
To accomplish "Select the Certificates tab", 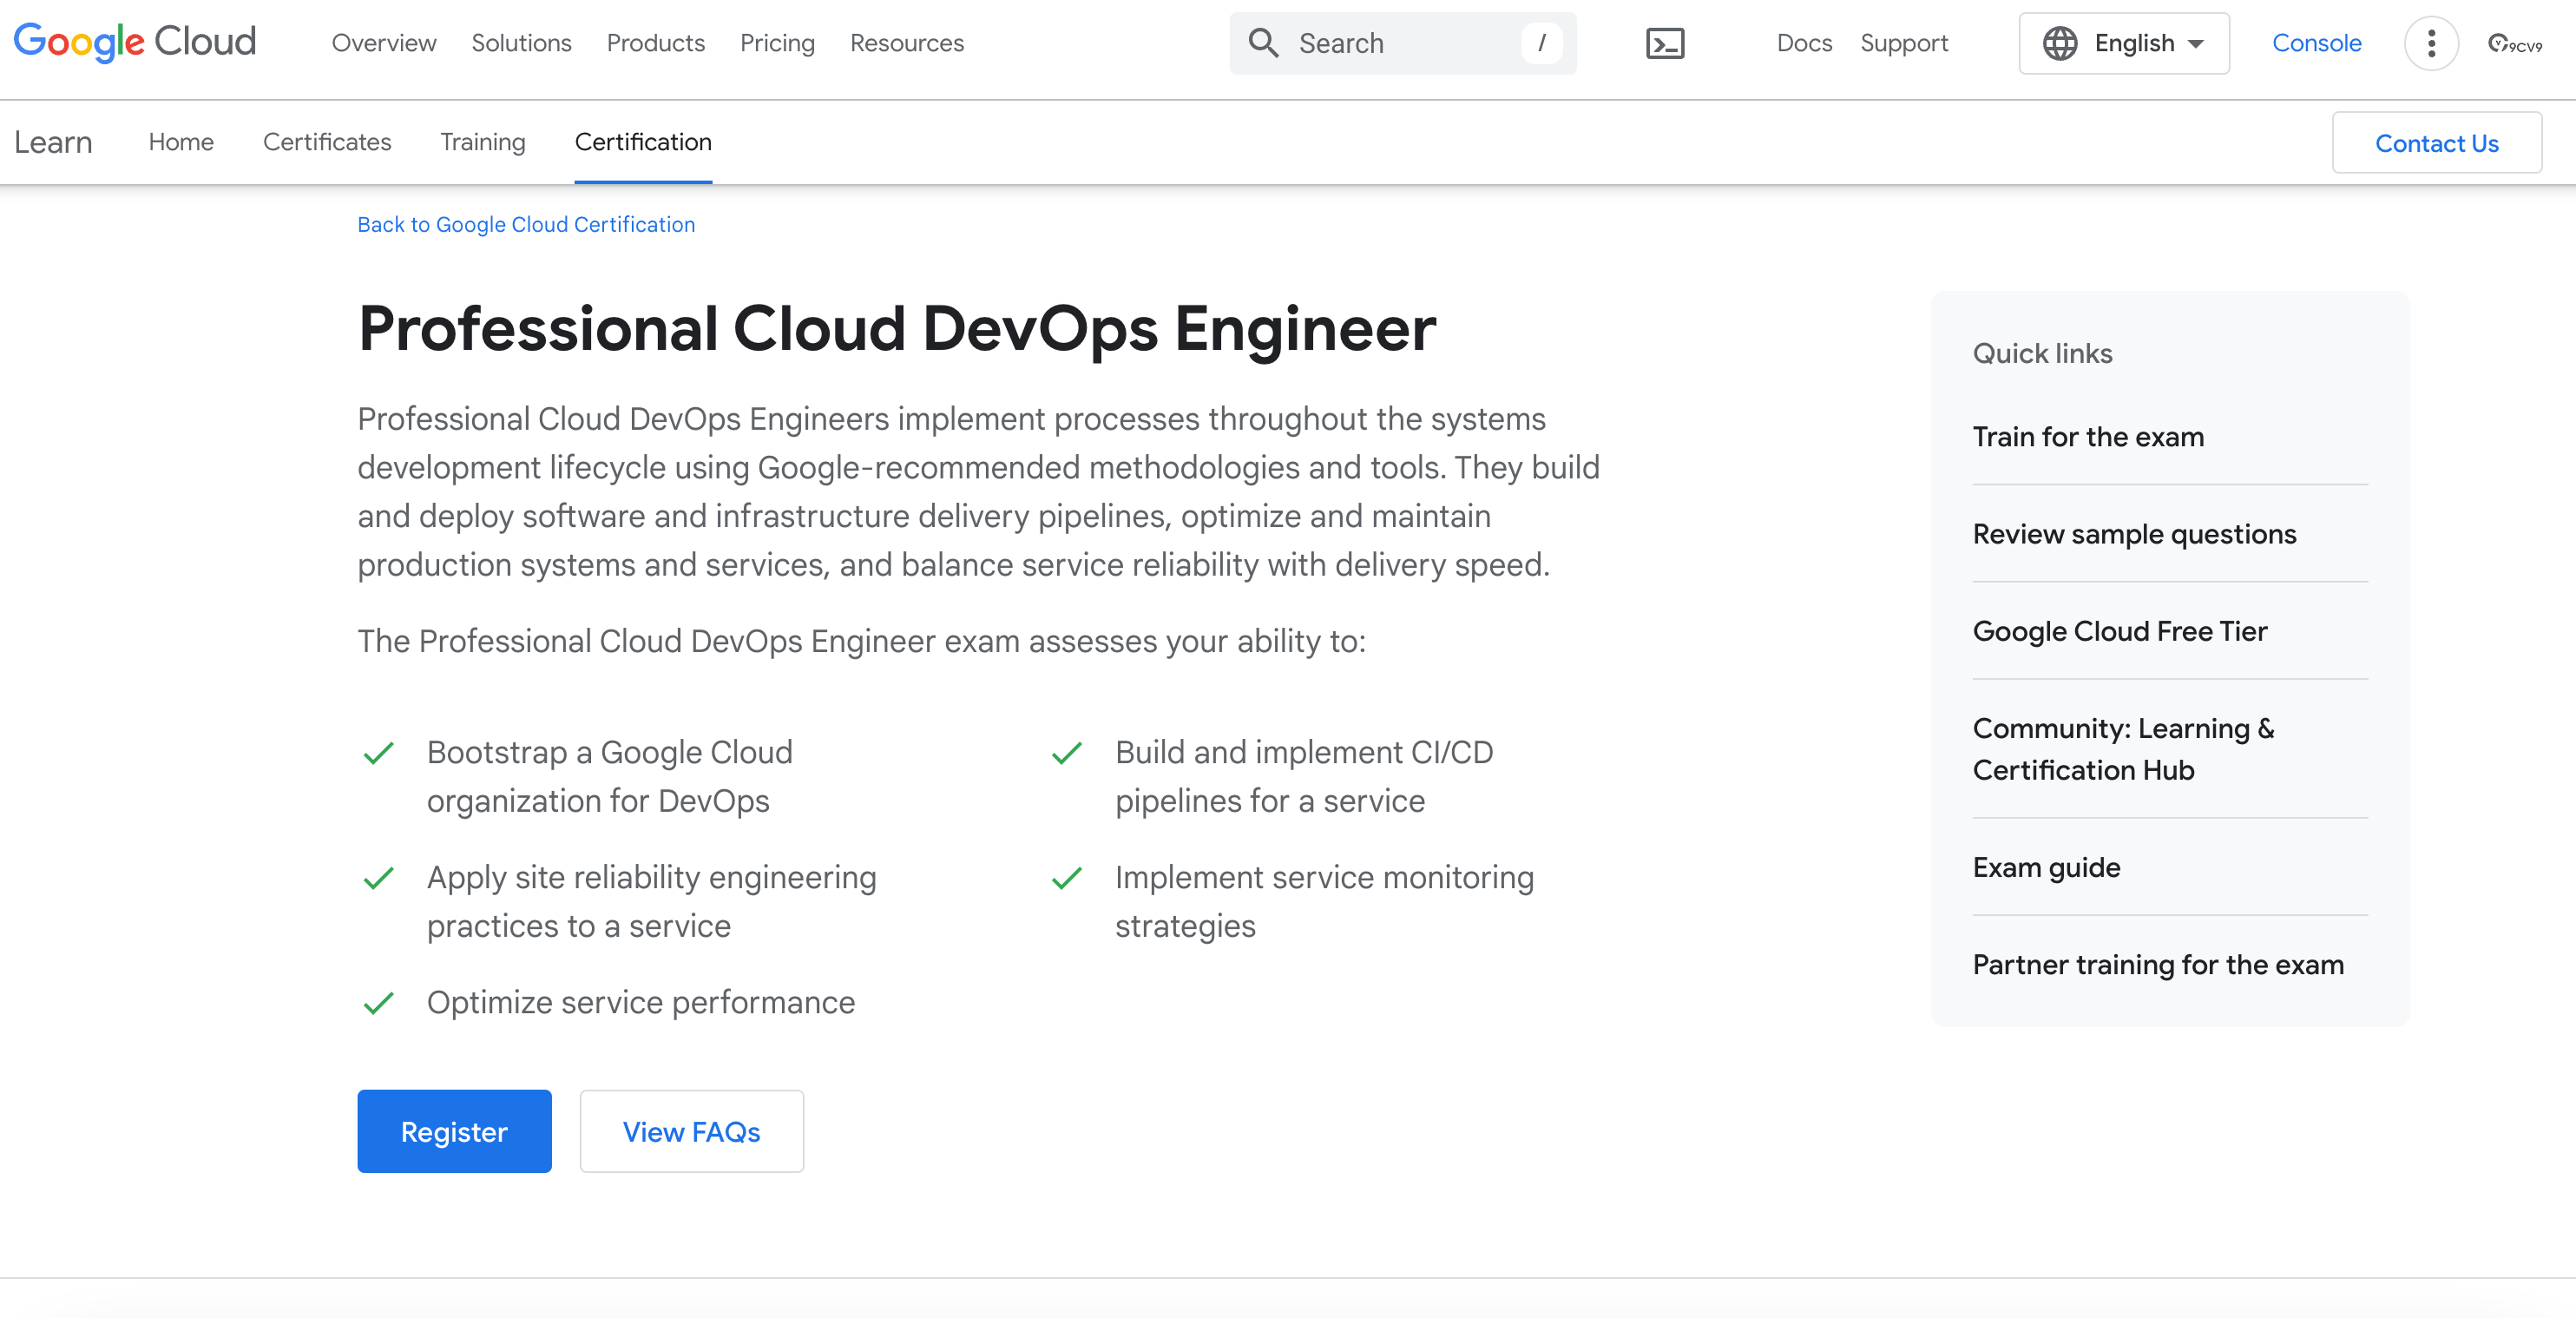I will click(327, 142).
